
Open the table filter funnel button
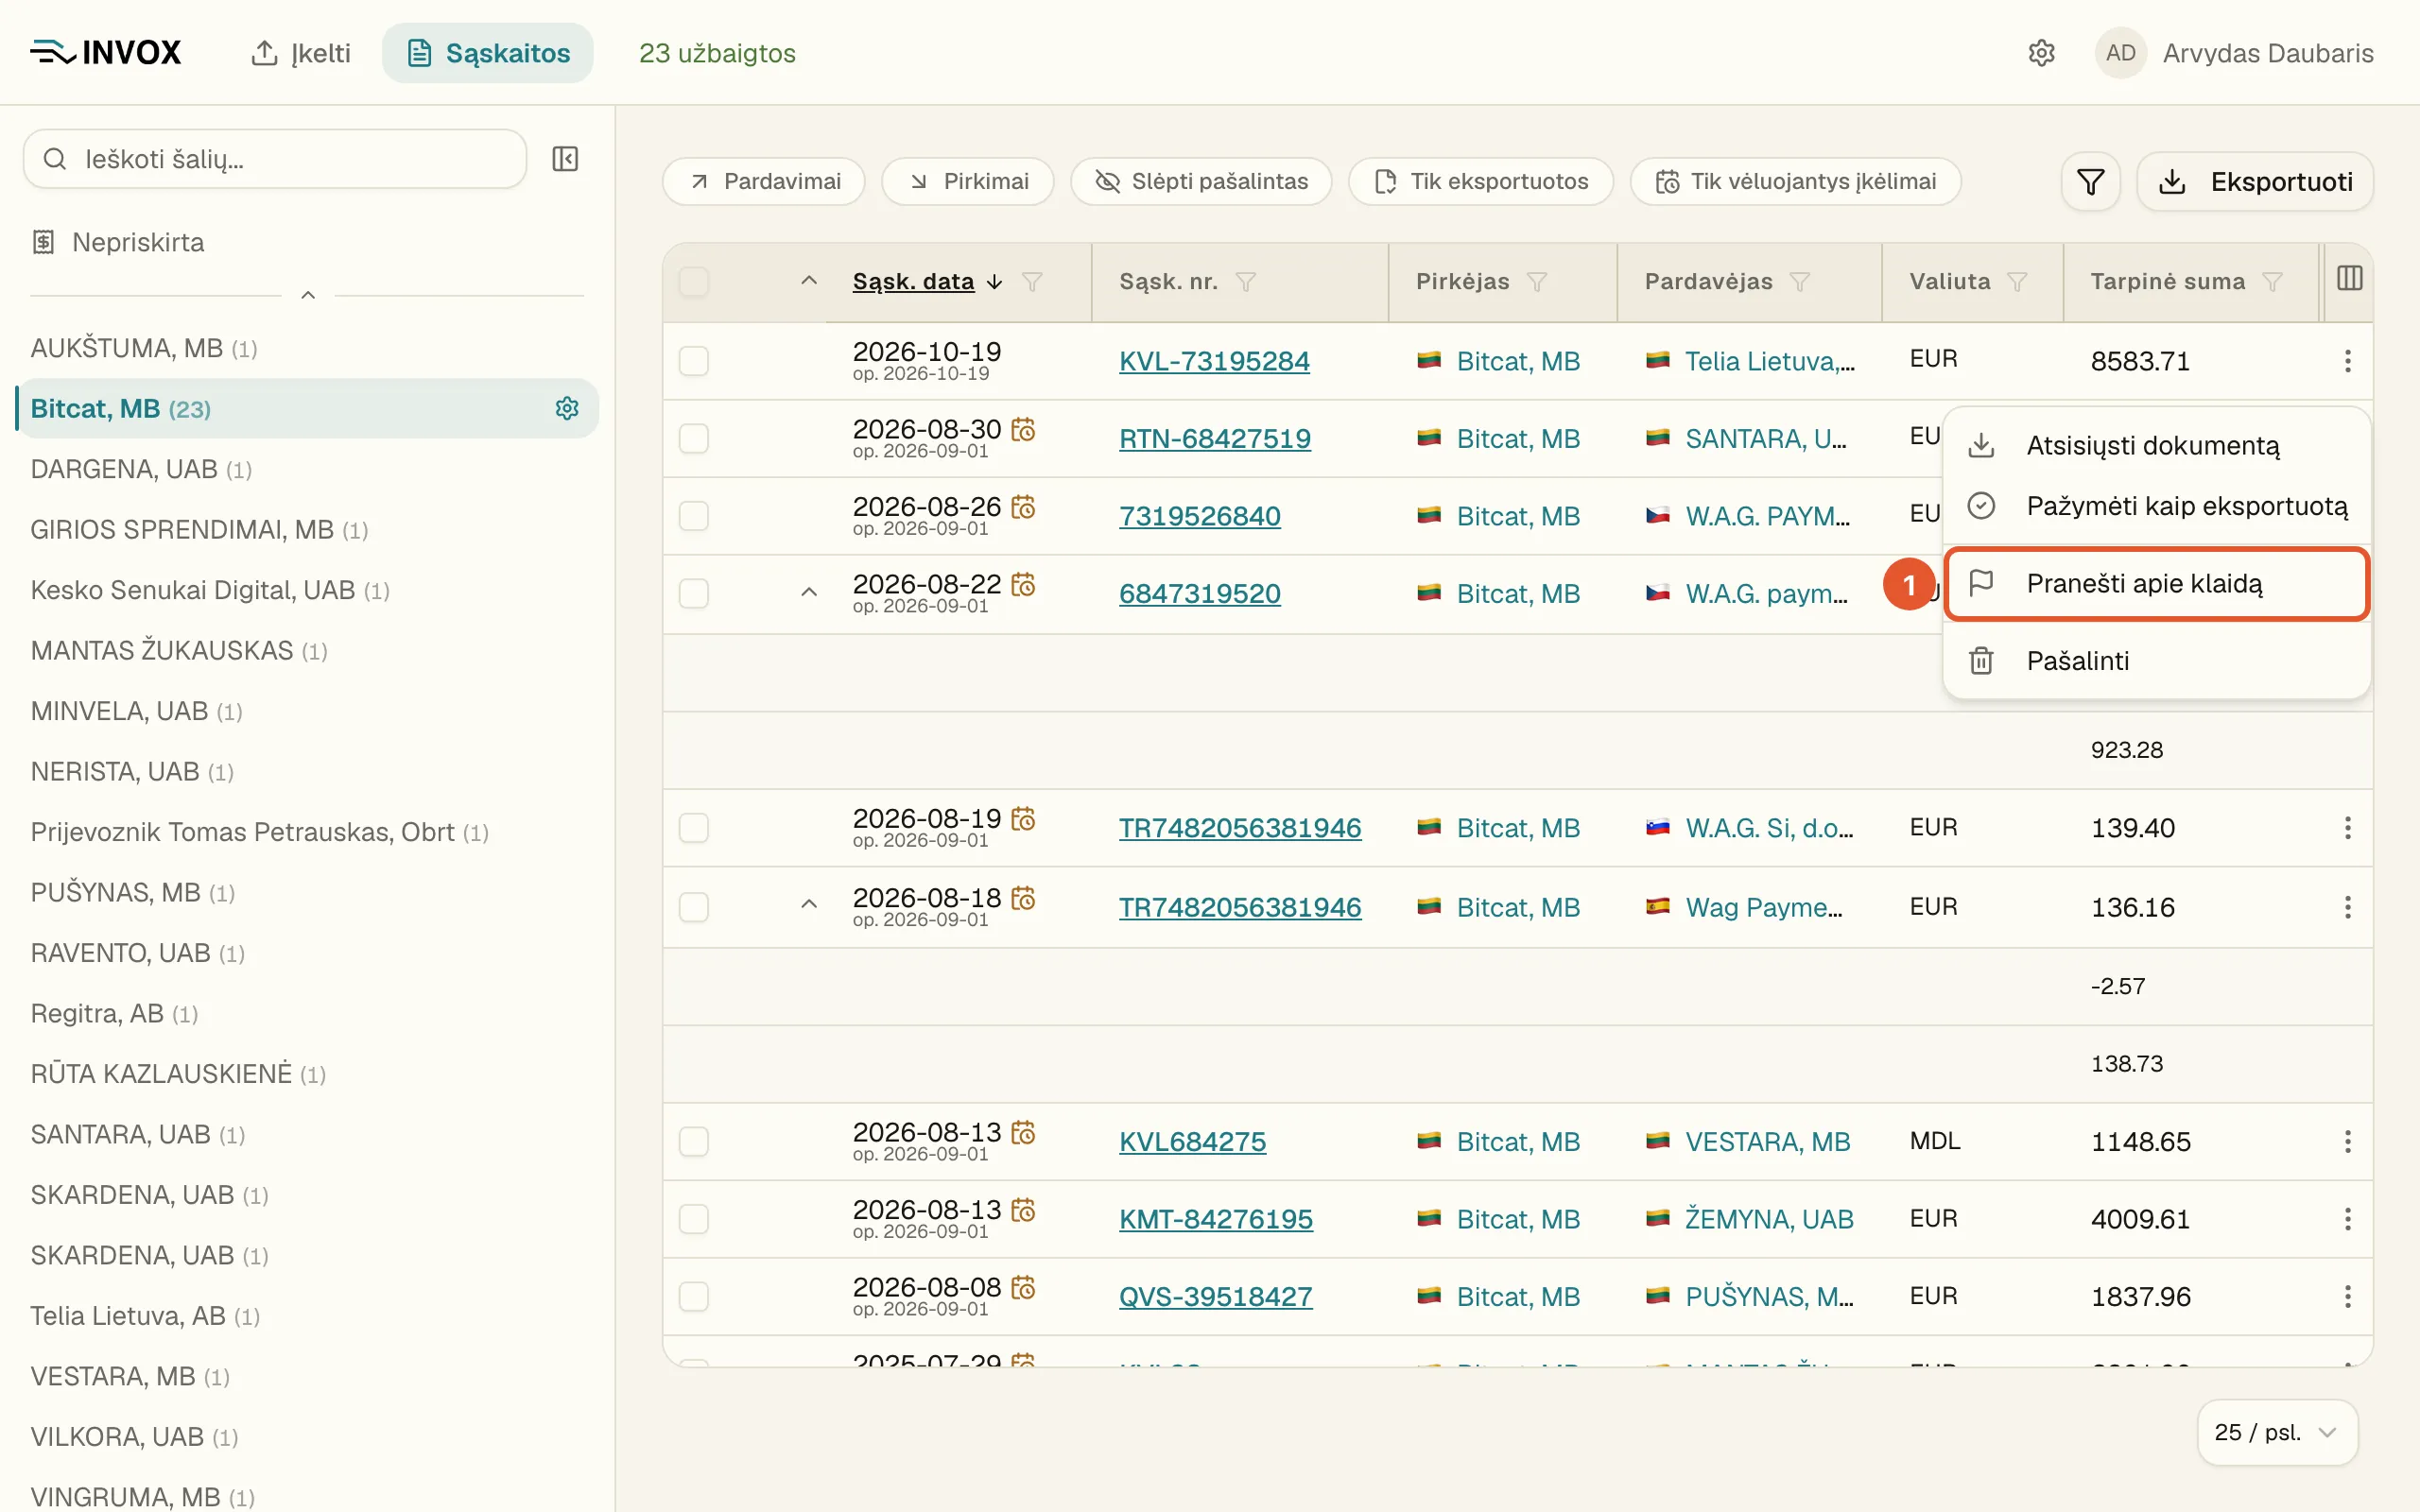2090,182
